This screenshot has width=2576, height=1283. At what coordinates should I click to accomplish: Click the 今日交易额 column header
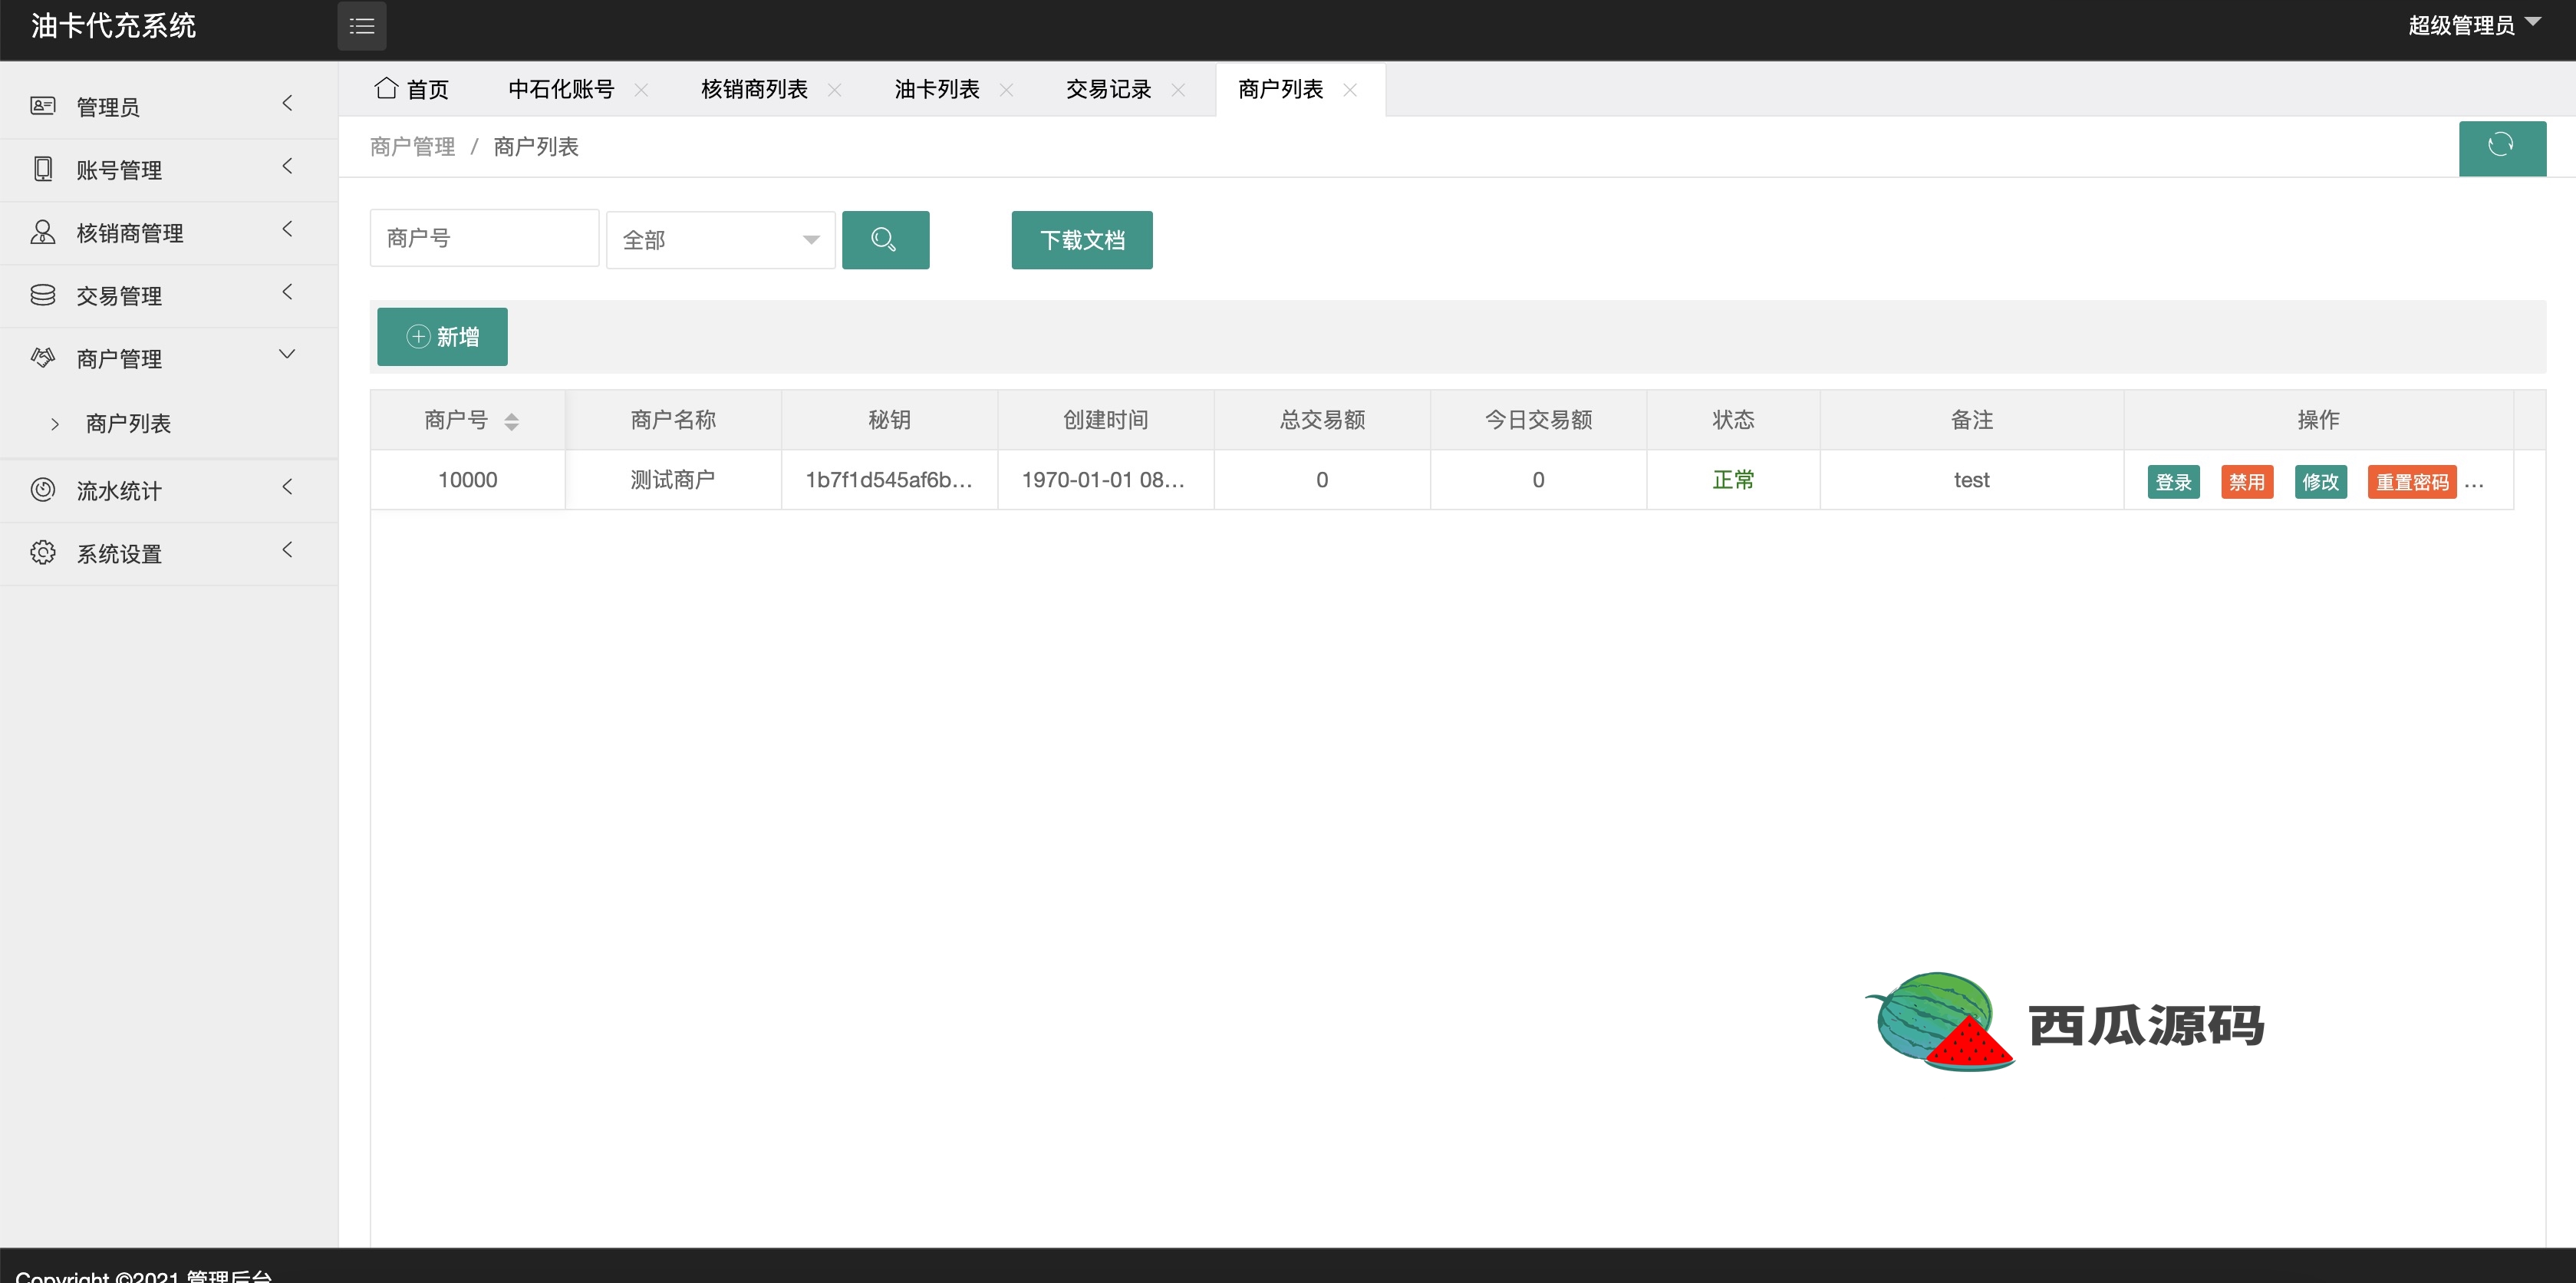(1538, 420)
